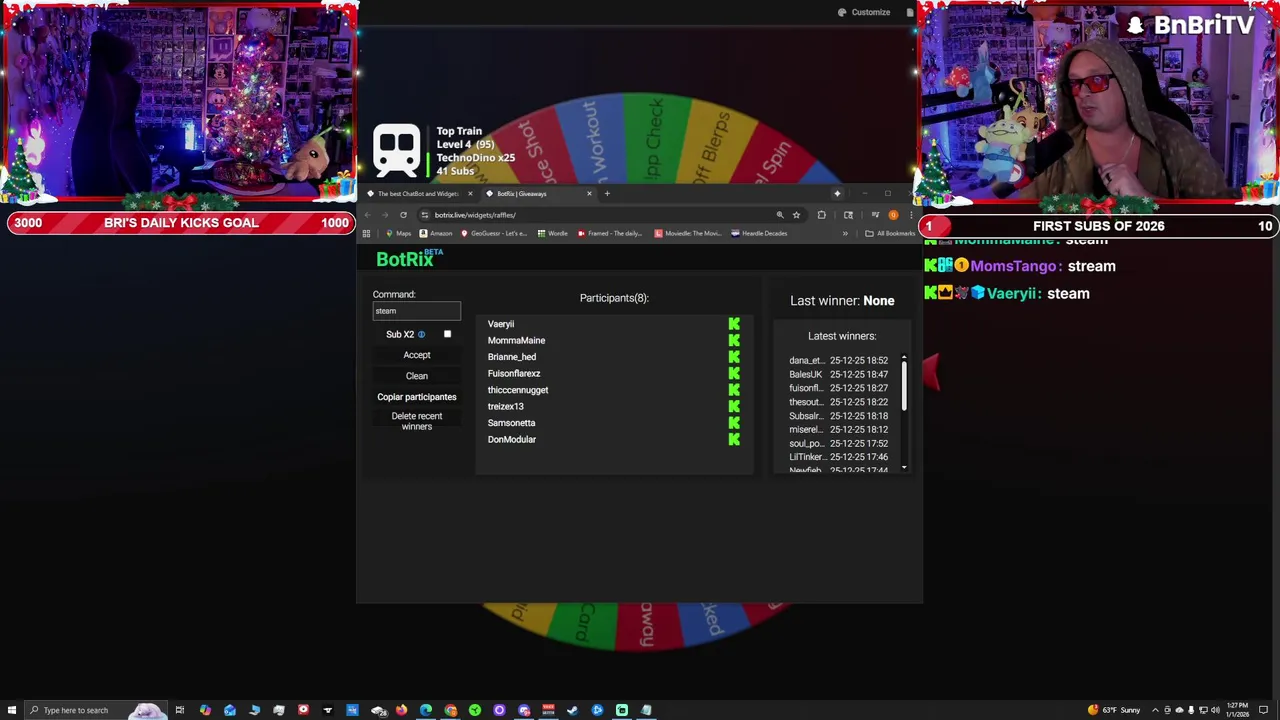Click the Kick icon beside Vaeryii
This screenshot has height=720, width=1280.
tap(734, 324)
